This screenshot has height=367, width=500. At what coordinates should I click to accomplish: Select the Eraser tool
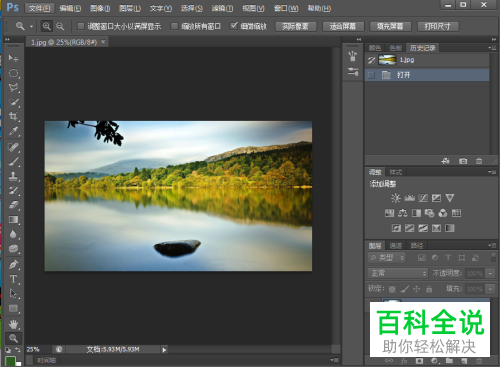coord(13,205)
